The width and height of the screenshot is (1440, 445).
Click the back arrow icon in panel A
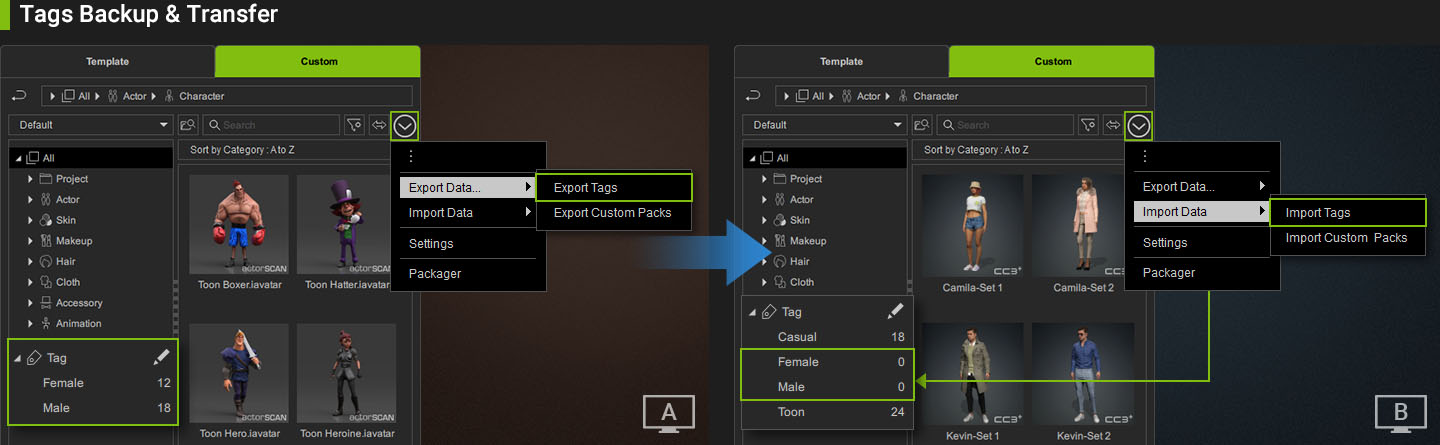click(x=18, y=96)
